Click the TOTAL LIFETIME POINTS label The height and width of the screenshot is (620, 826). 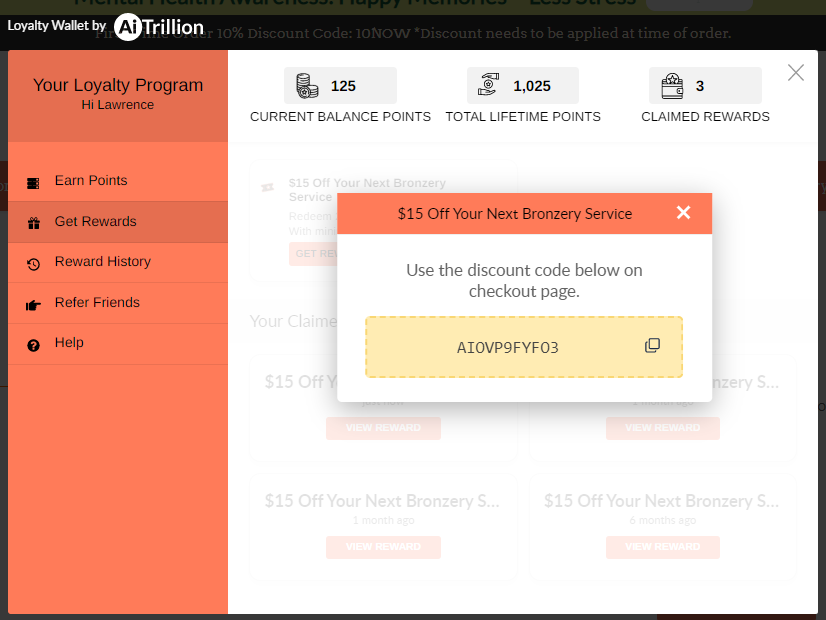(x=523, y=116)
